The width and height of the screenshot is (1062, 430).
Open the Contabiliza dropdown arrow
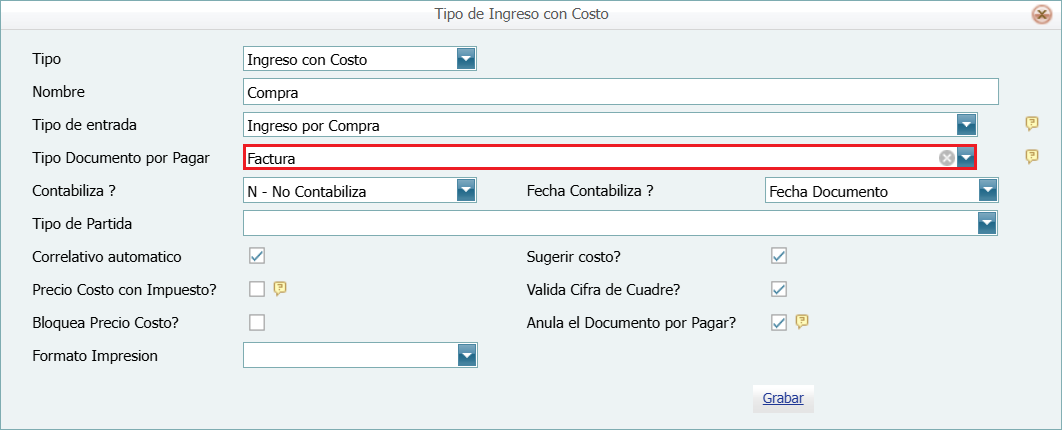click(x=466, y=191)
